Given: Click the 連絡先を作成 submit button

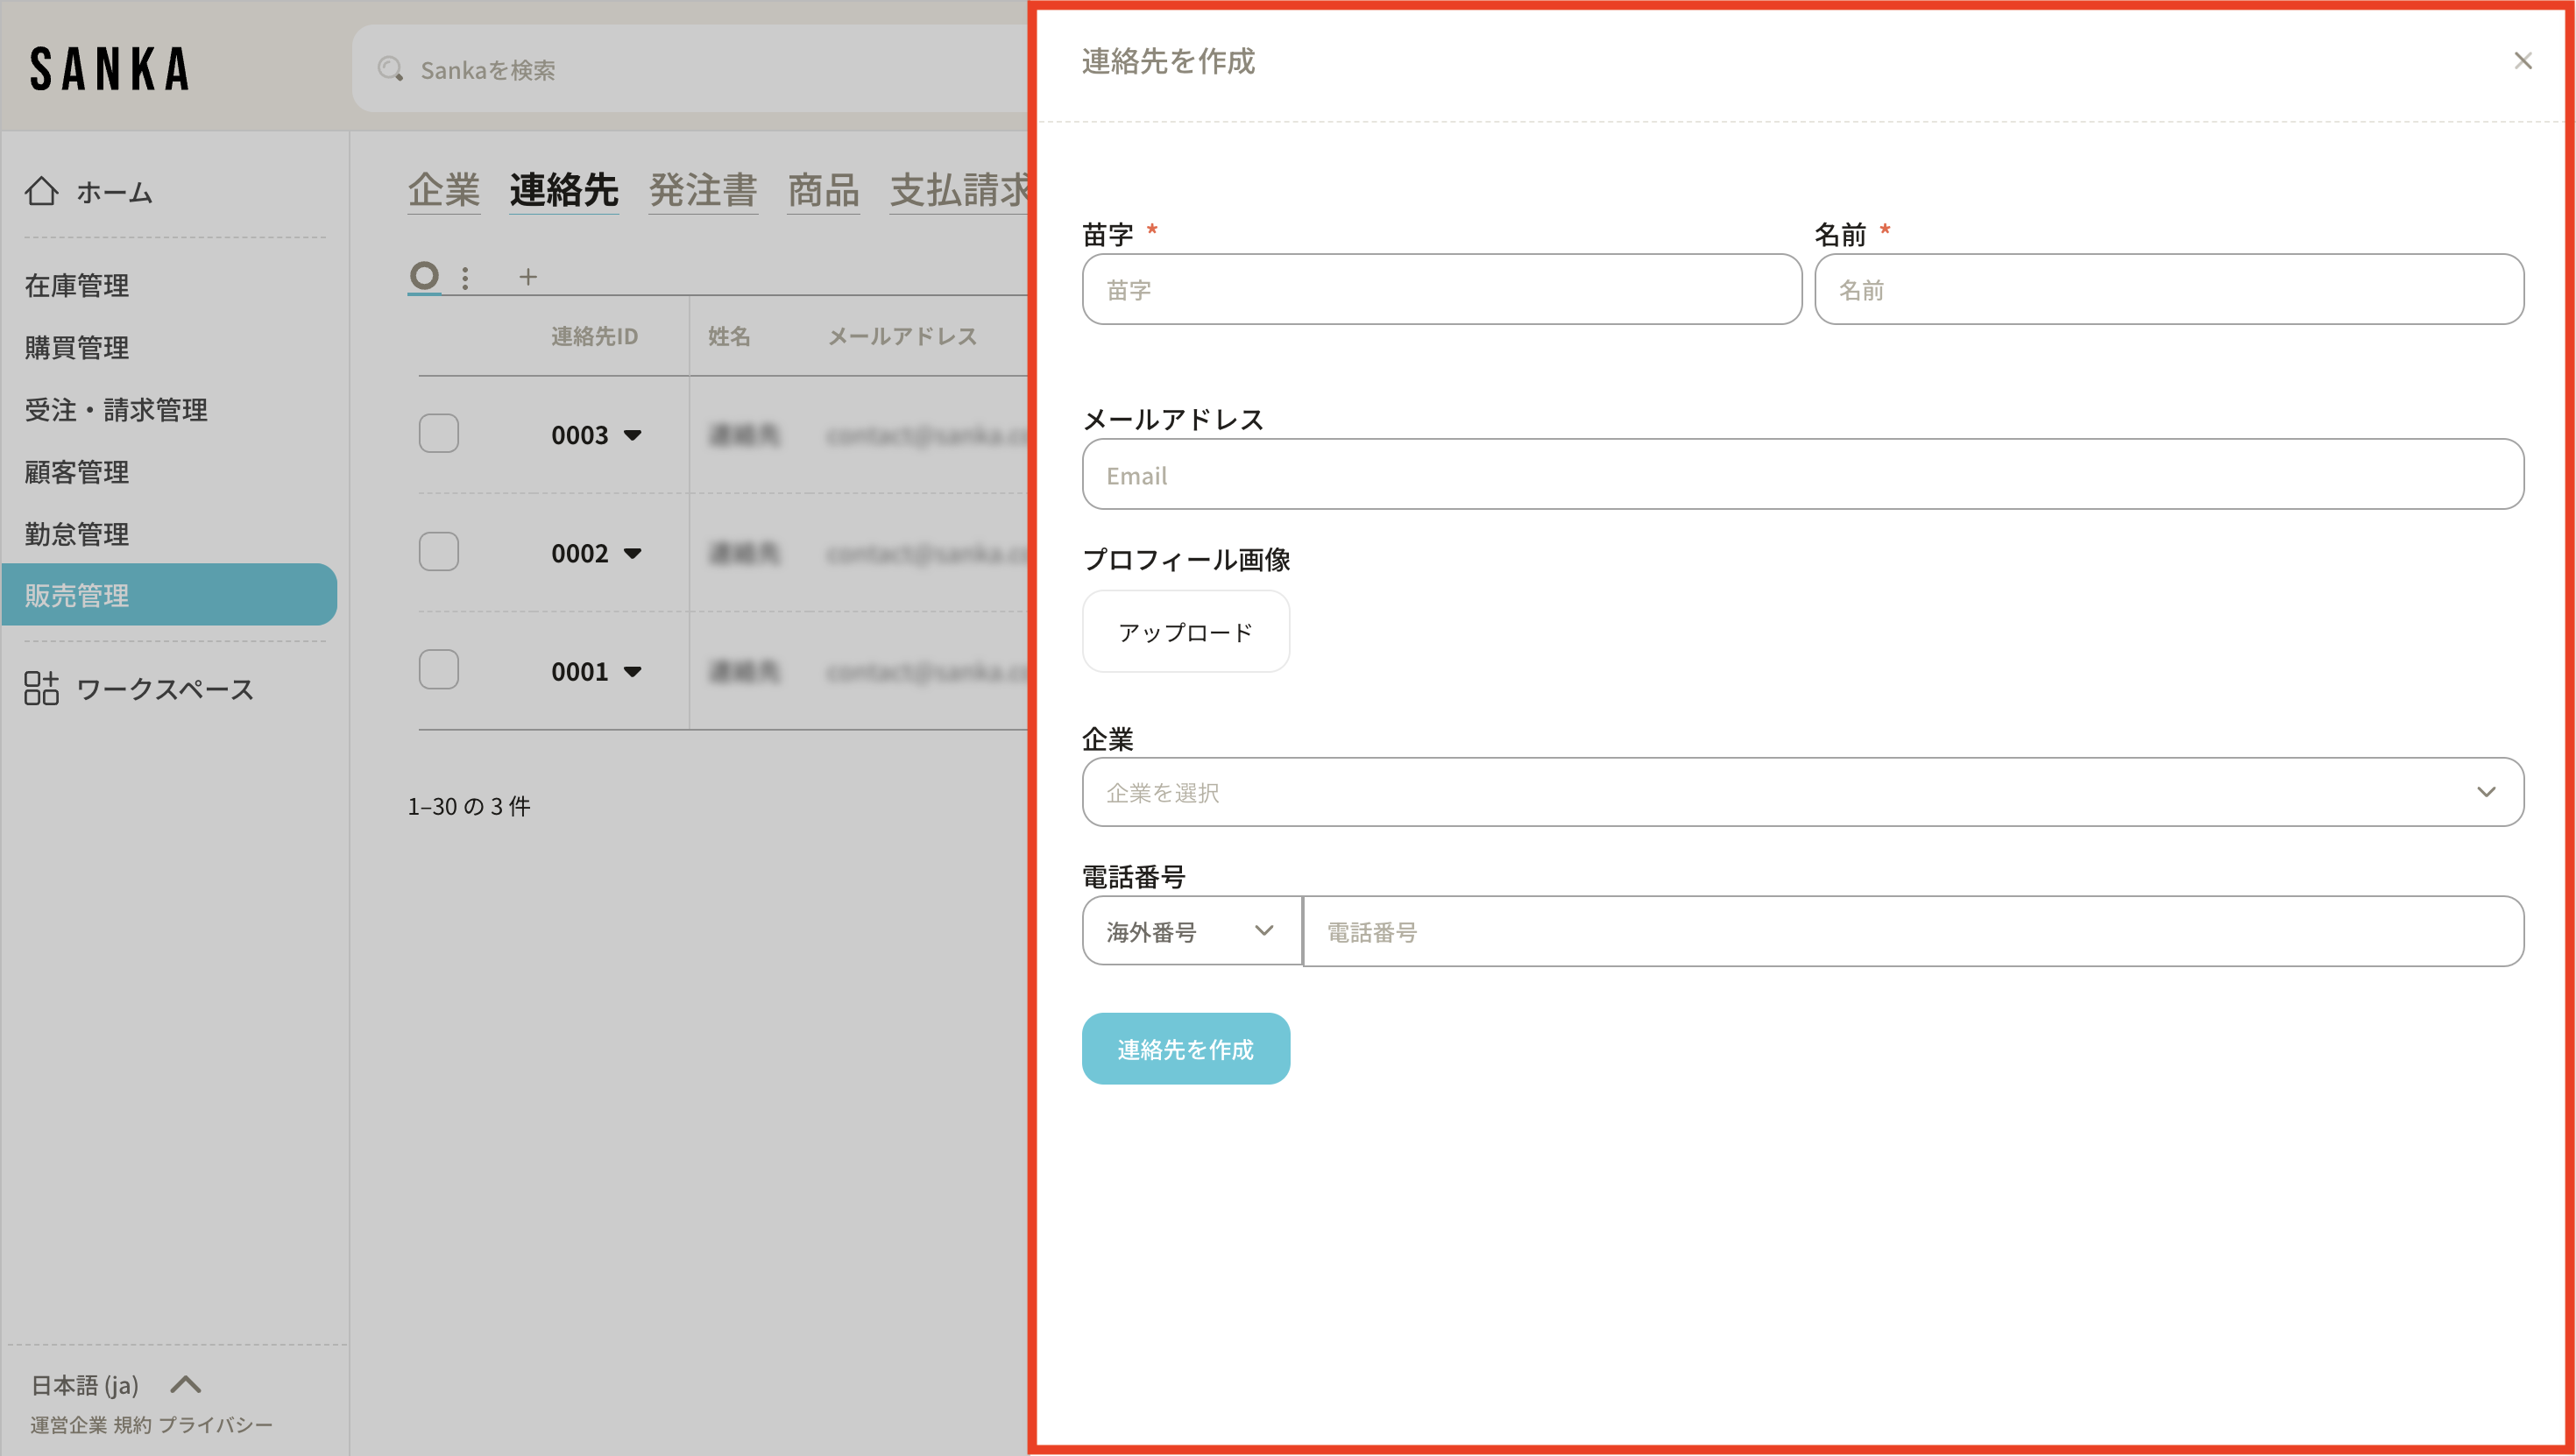Looking at the screenshot, I should 1185,1048.
